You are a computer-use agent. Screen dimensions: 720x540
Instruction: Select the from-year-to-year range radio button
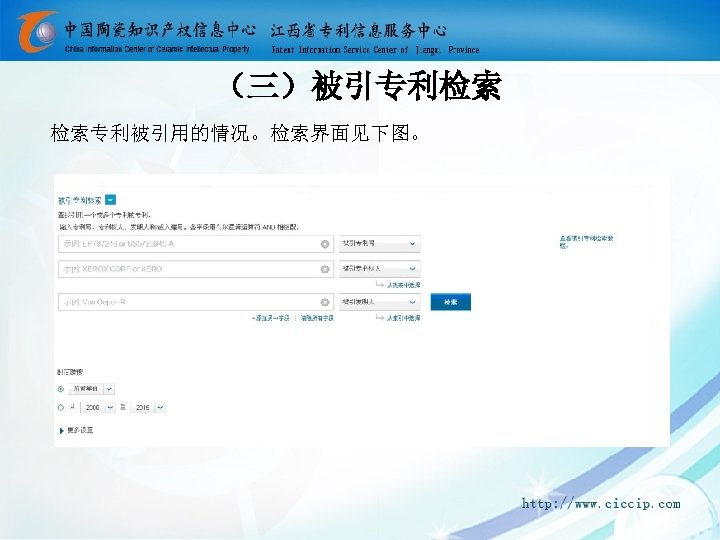click(61, 407)
